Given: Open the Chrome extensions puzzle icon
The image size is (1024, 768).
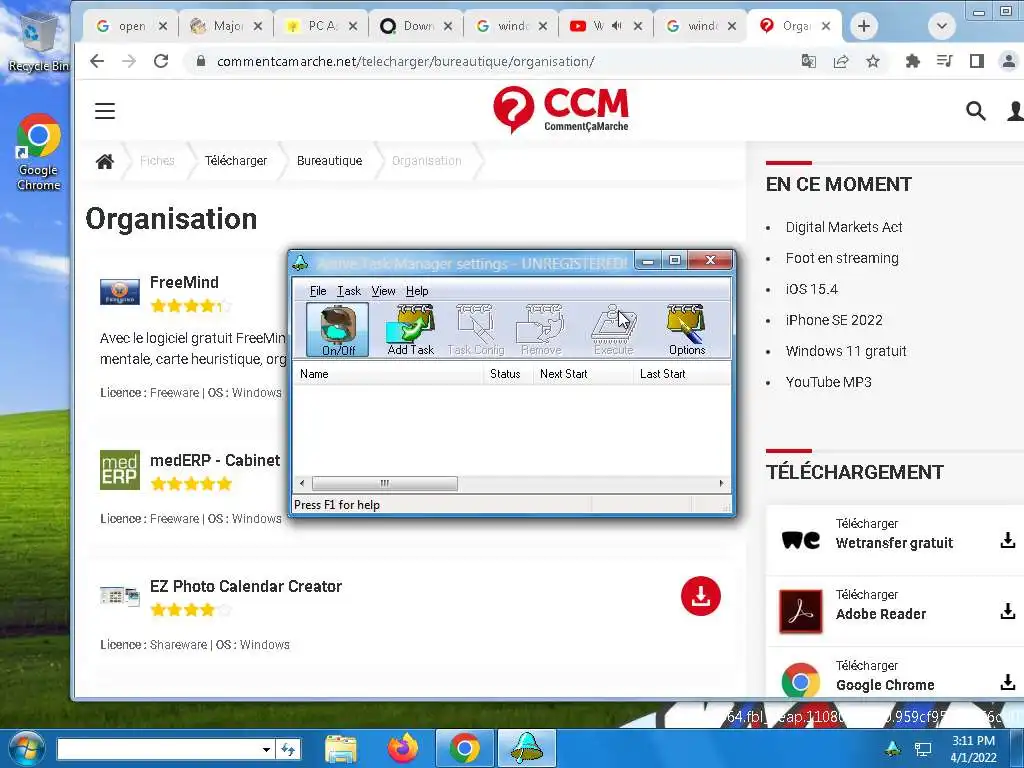Looking at the screenshot, I should [912, 61].
